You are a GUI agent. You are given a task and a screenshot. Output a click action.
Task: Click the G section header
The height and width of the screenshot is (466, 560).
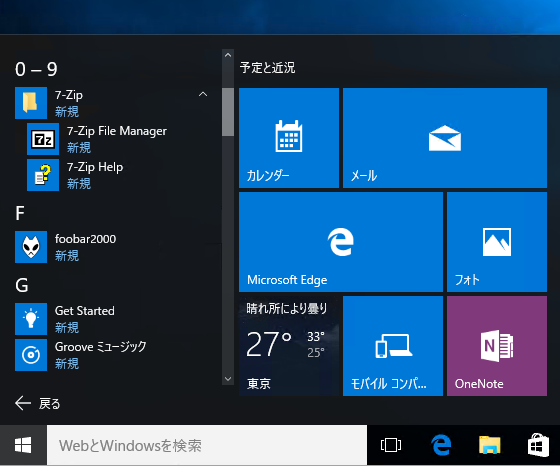tap(21, 285)
